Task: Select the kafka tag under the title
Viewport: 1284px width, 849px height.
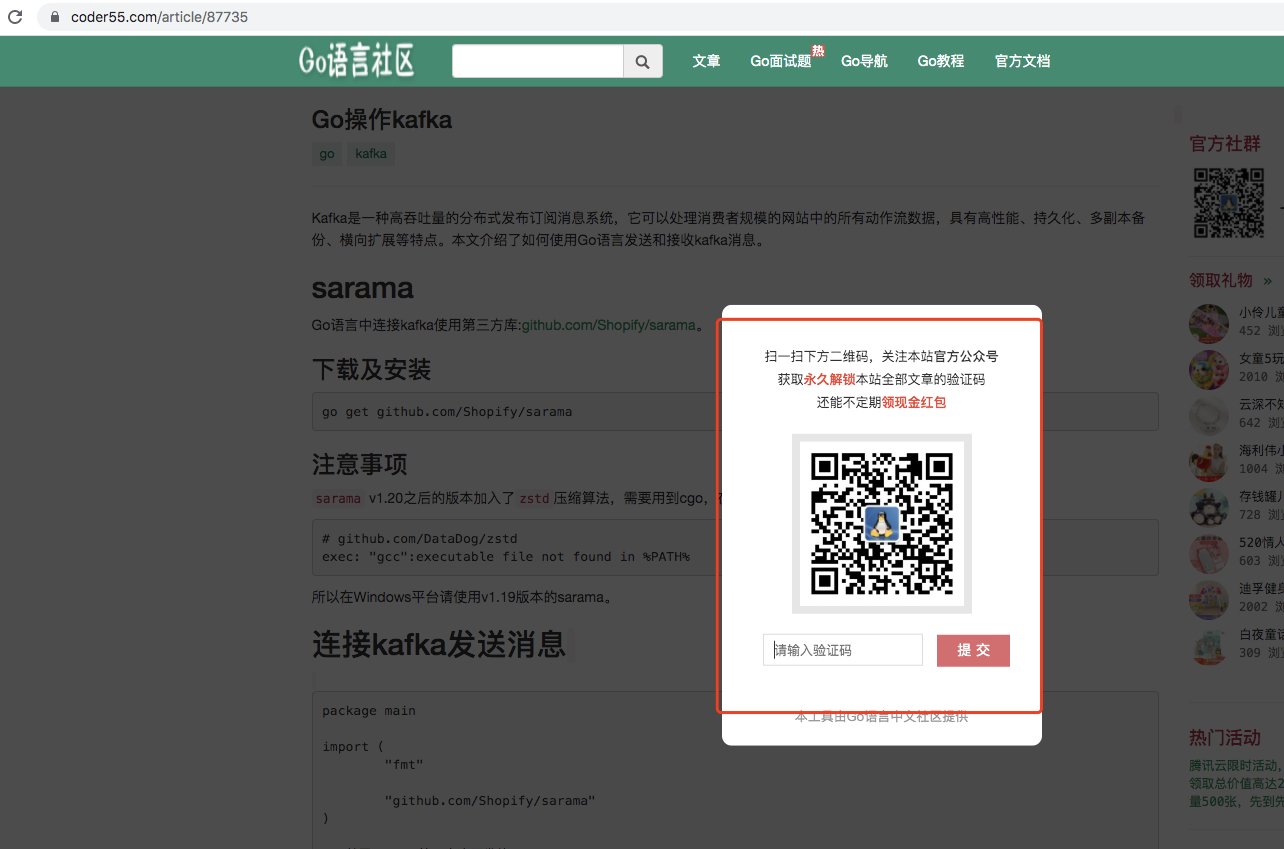Action: click(371, 154)
